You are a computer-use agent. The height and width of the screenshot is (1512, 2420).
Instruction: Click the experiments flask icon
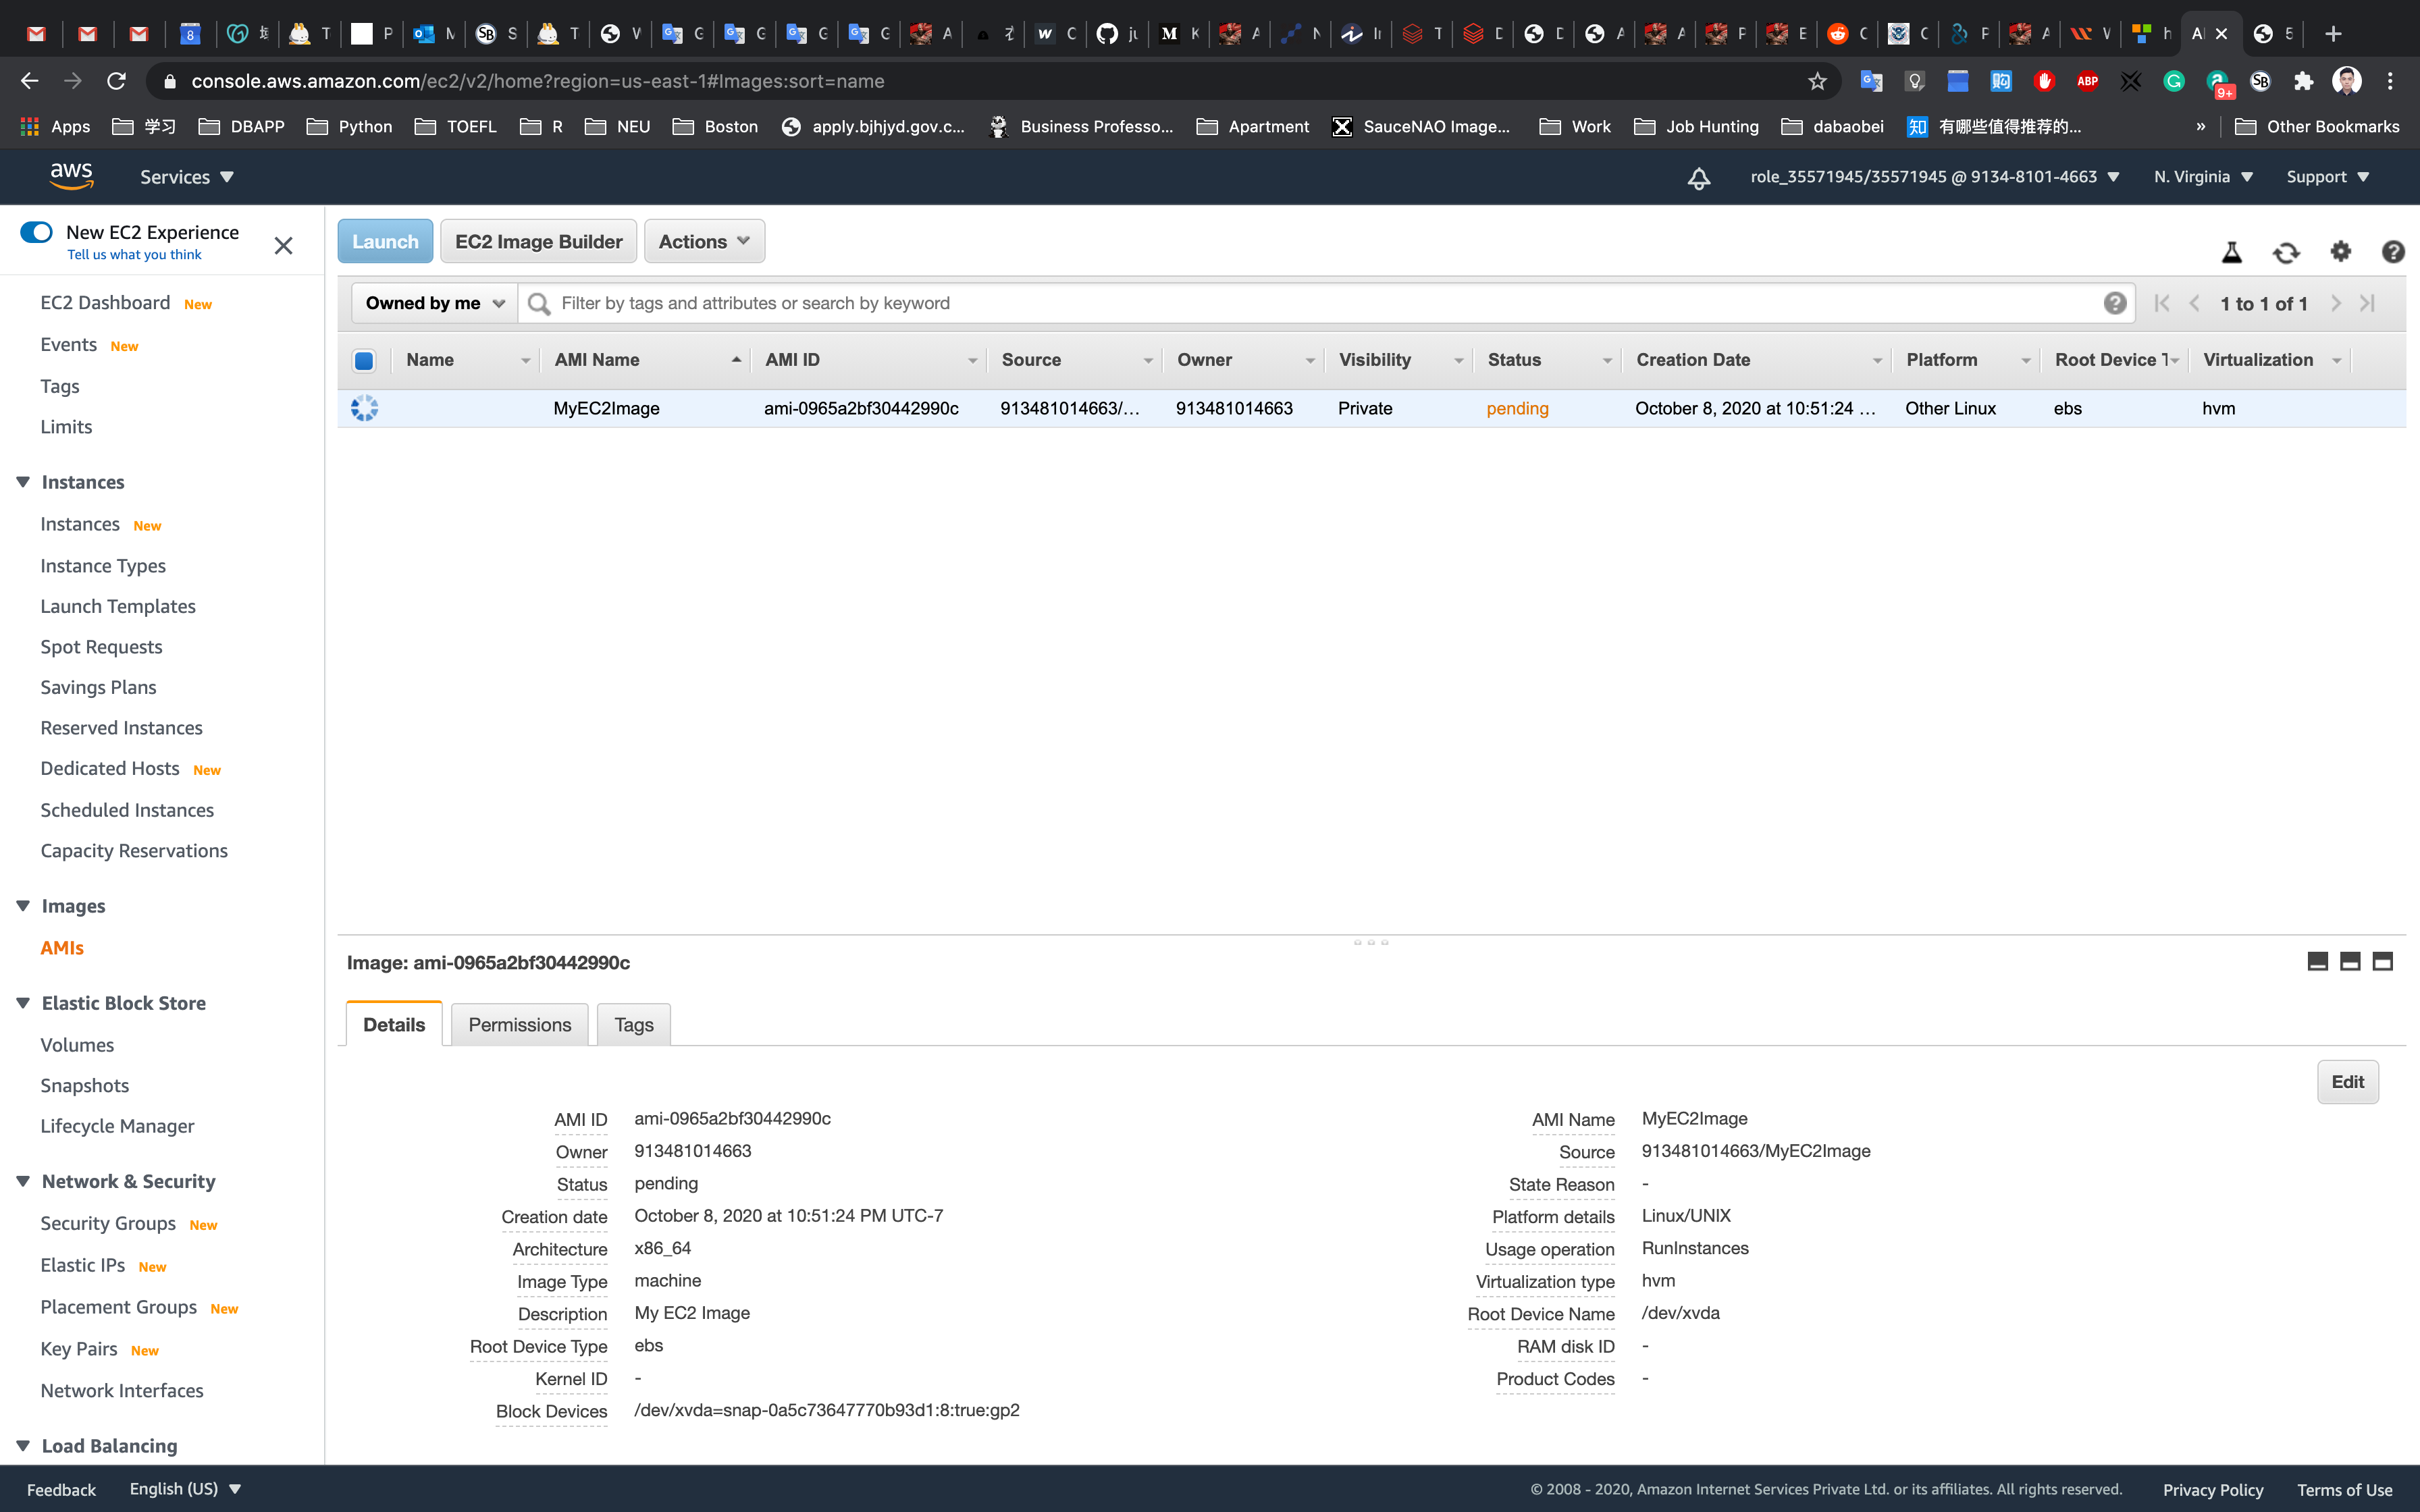(2232, 252)
